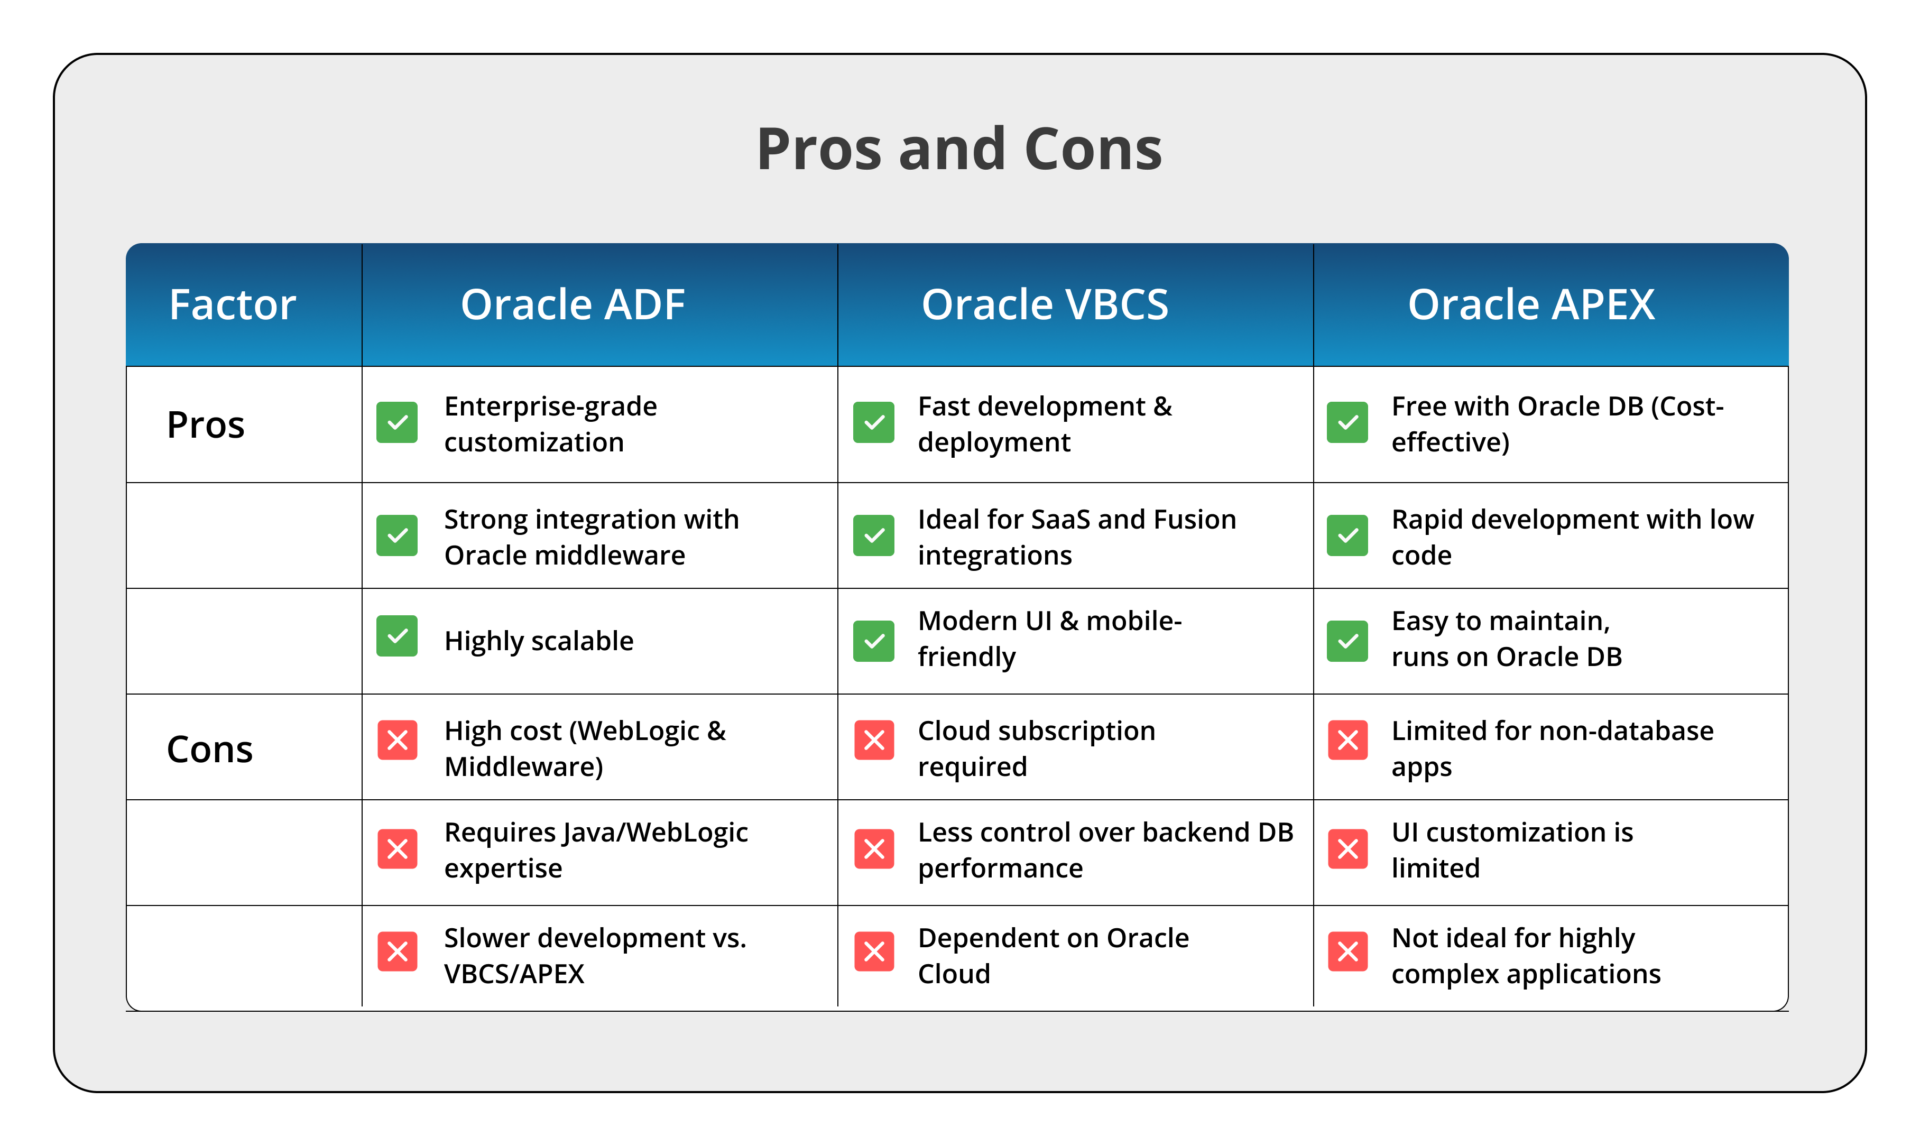Click the Factor column header

pyautogui.click(x=233, y=305)
